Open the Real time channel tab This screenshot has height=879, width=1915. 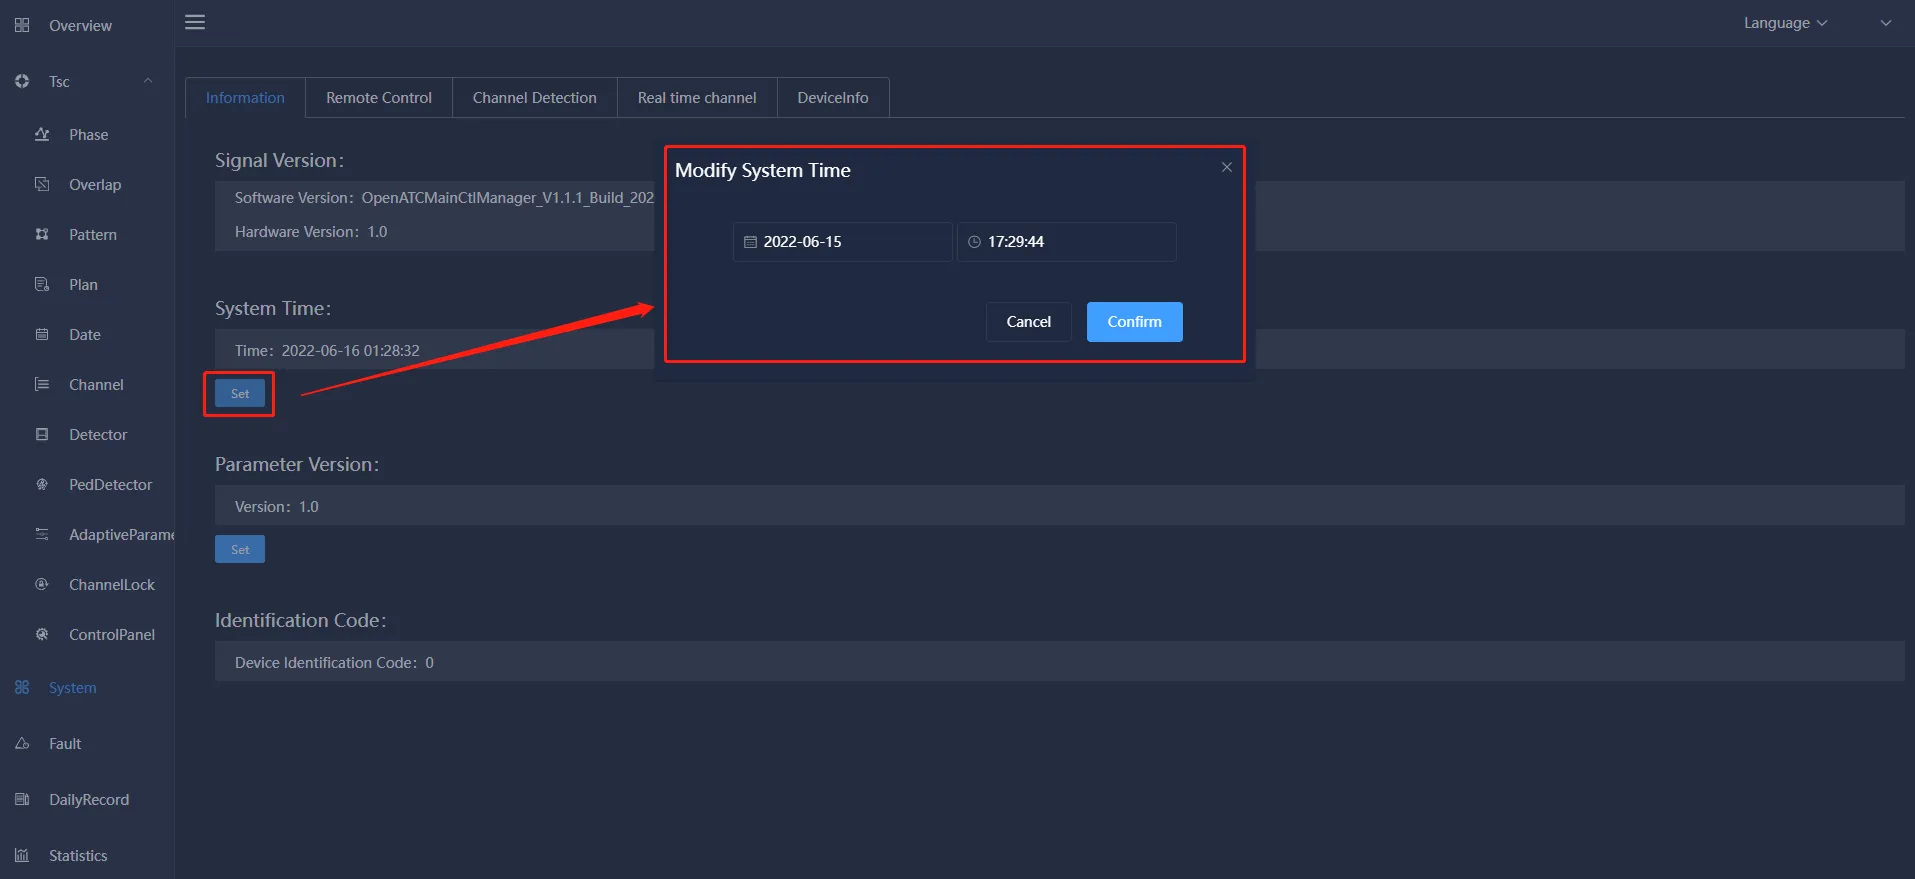pyautogui.click(x=697, y=97)
